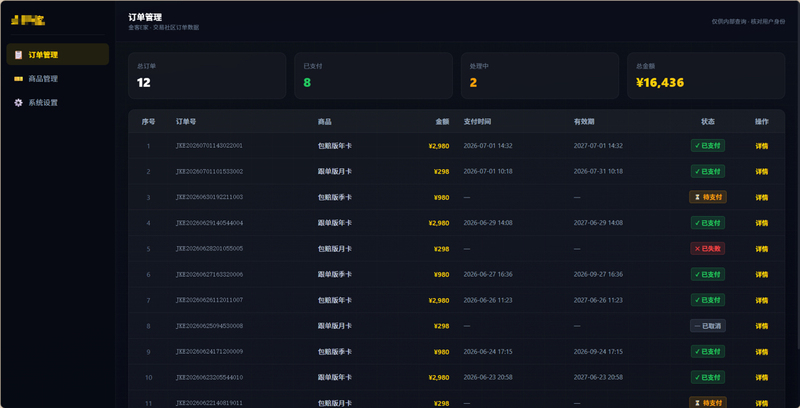Click expiry date 2027-06-23 20:58

(598, 377)
